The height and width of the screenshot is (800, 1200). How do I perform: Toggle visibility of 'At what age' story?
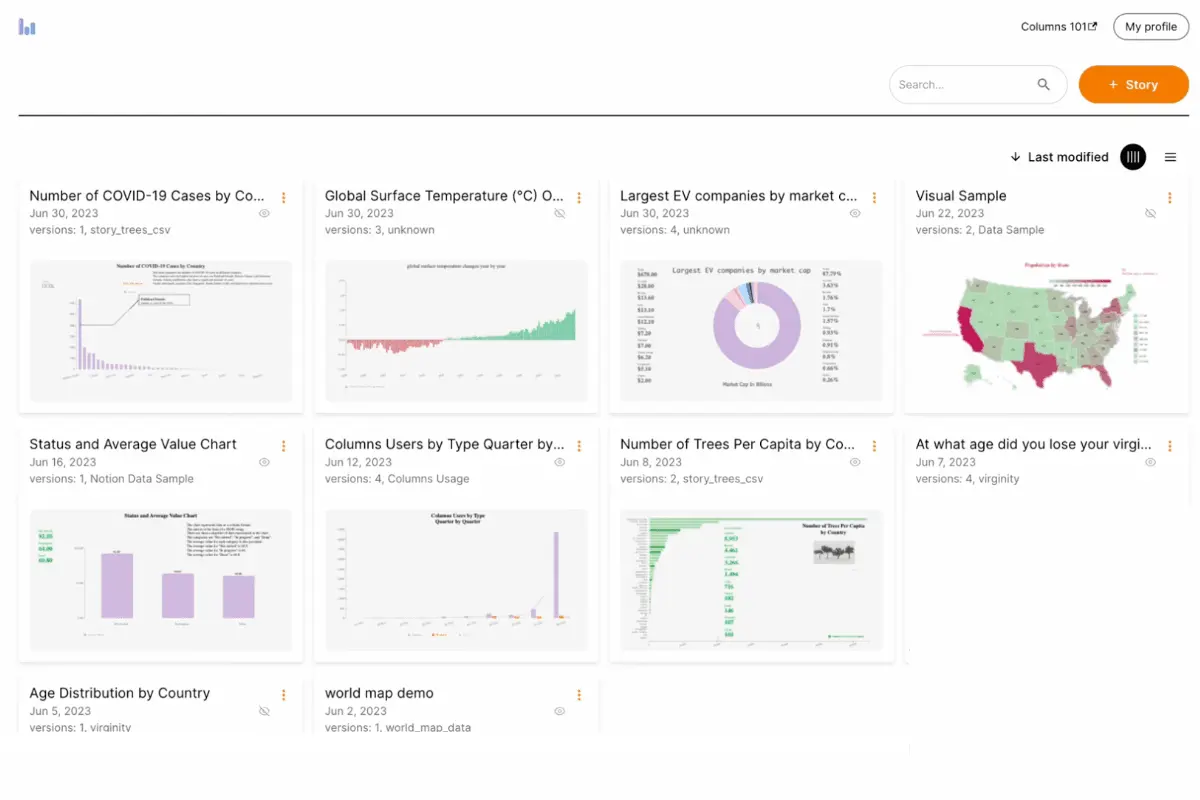click(x=1151, y=462)
